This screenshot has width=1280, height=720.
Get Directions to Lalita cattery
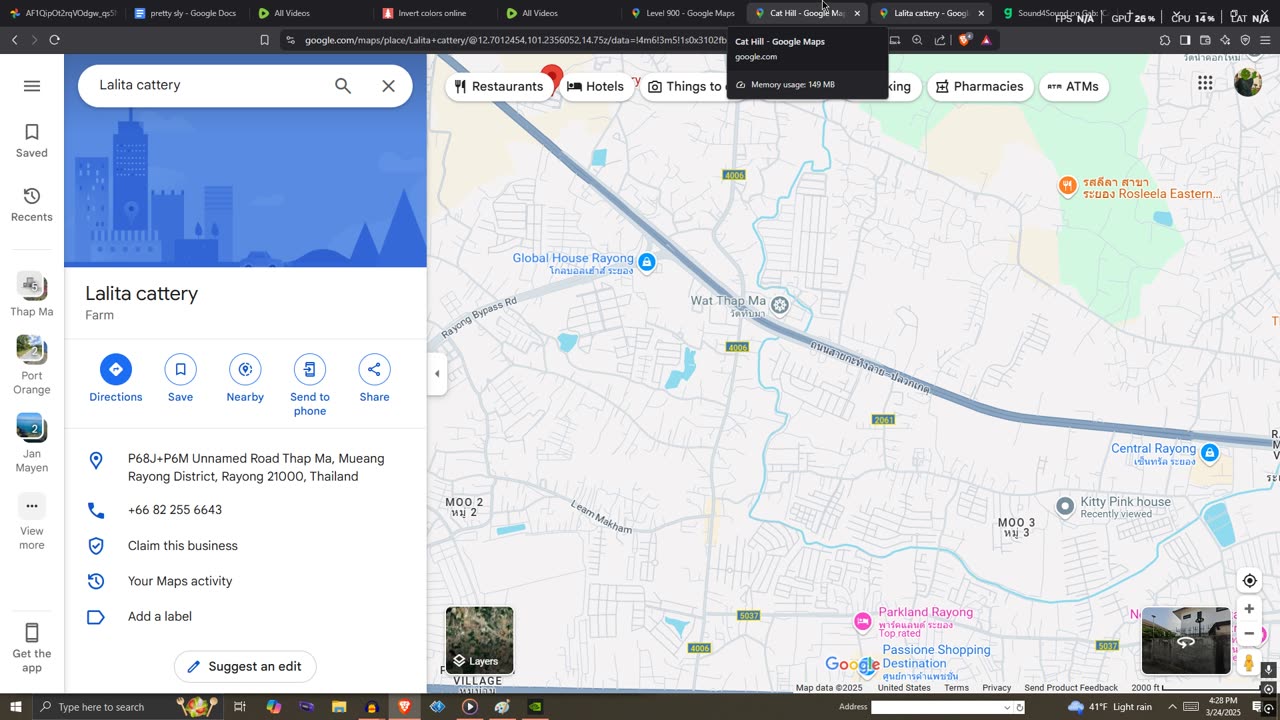tap(116, 378)
